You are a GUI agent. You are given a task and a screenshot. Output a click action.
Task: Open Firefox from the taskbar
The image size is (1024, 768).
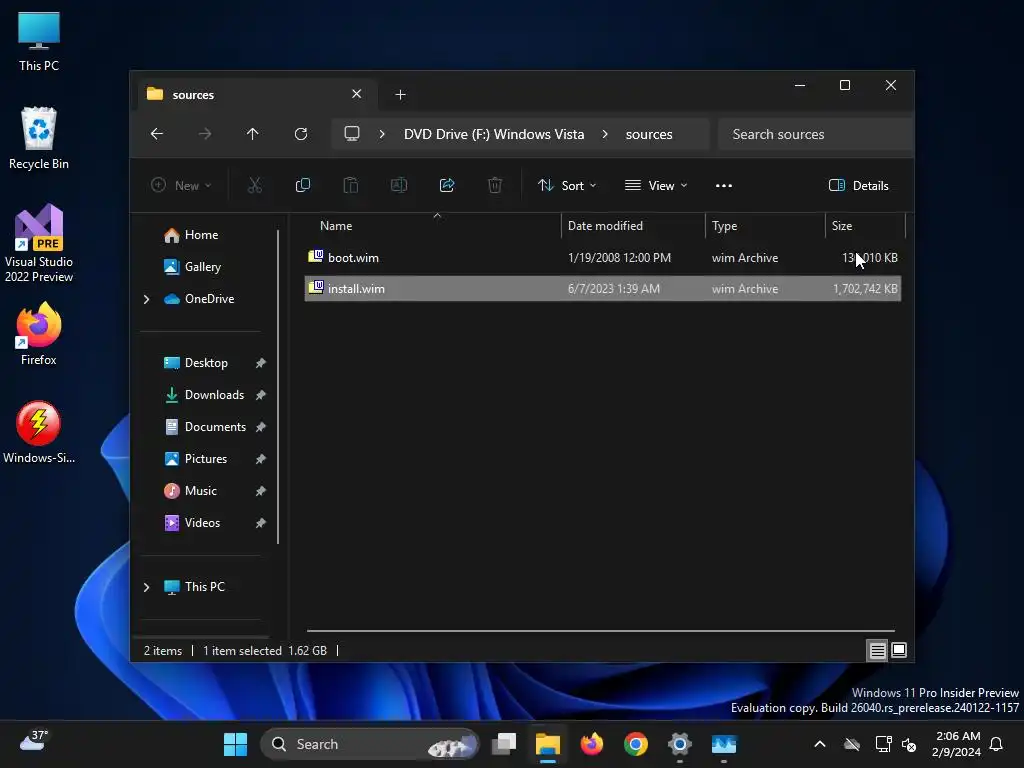592,744
